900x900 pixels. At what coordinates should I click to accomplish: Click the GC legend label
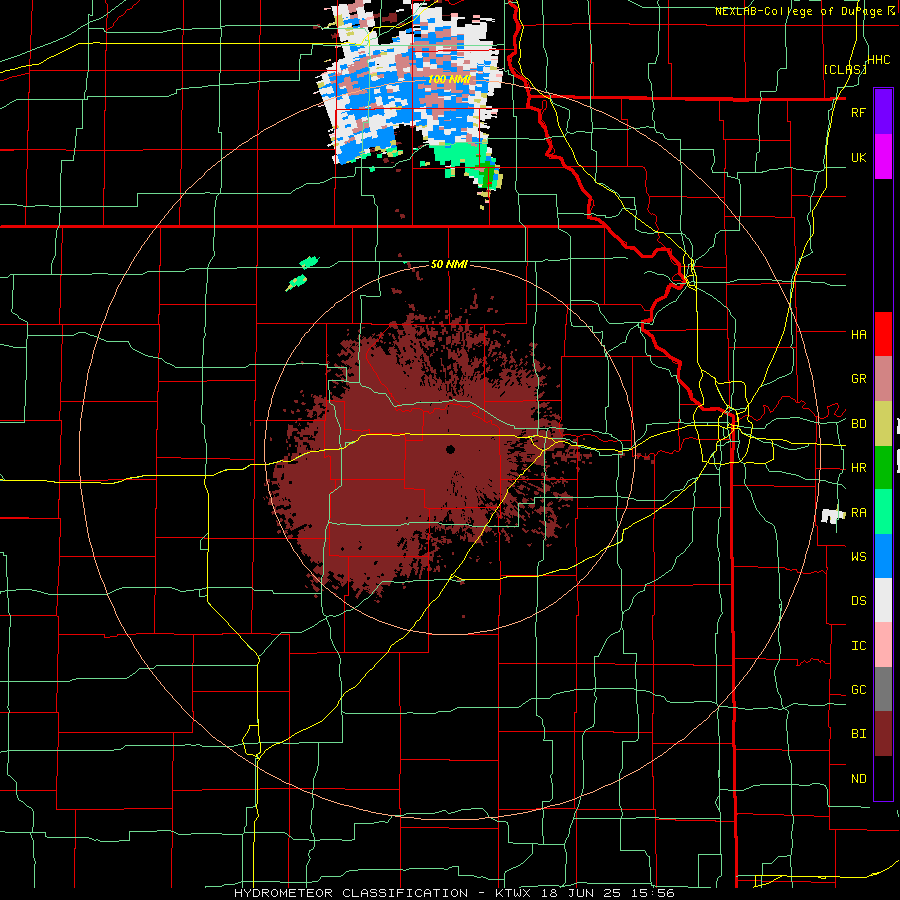(858, 689)
